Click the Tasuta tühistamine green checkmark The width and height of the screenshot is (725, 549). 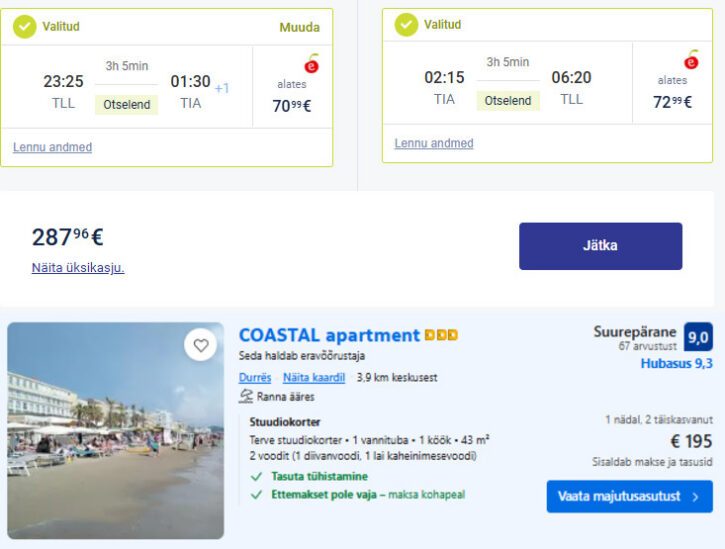[257, 476]
